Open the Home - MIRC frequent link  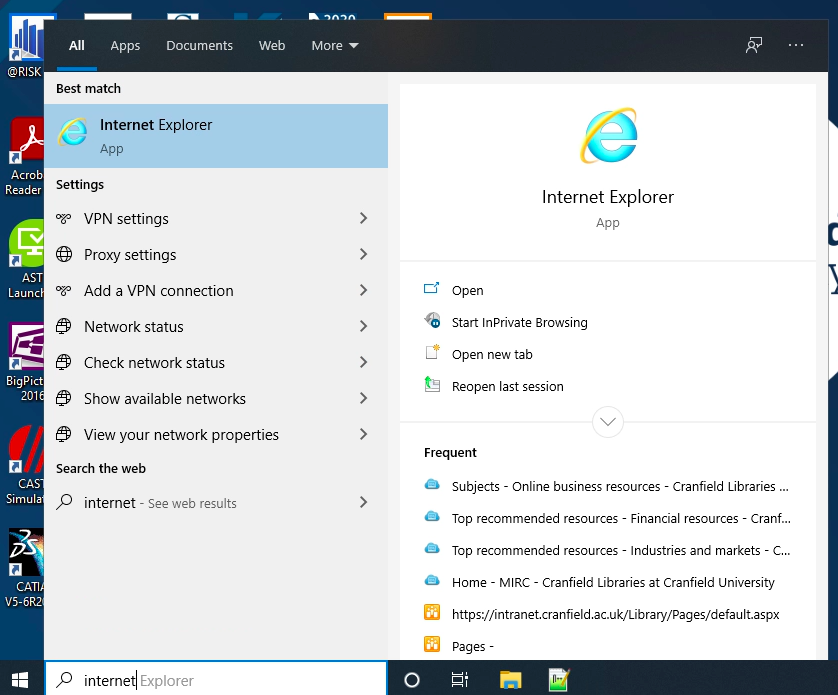[612, 583]
